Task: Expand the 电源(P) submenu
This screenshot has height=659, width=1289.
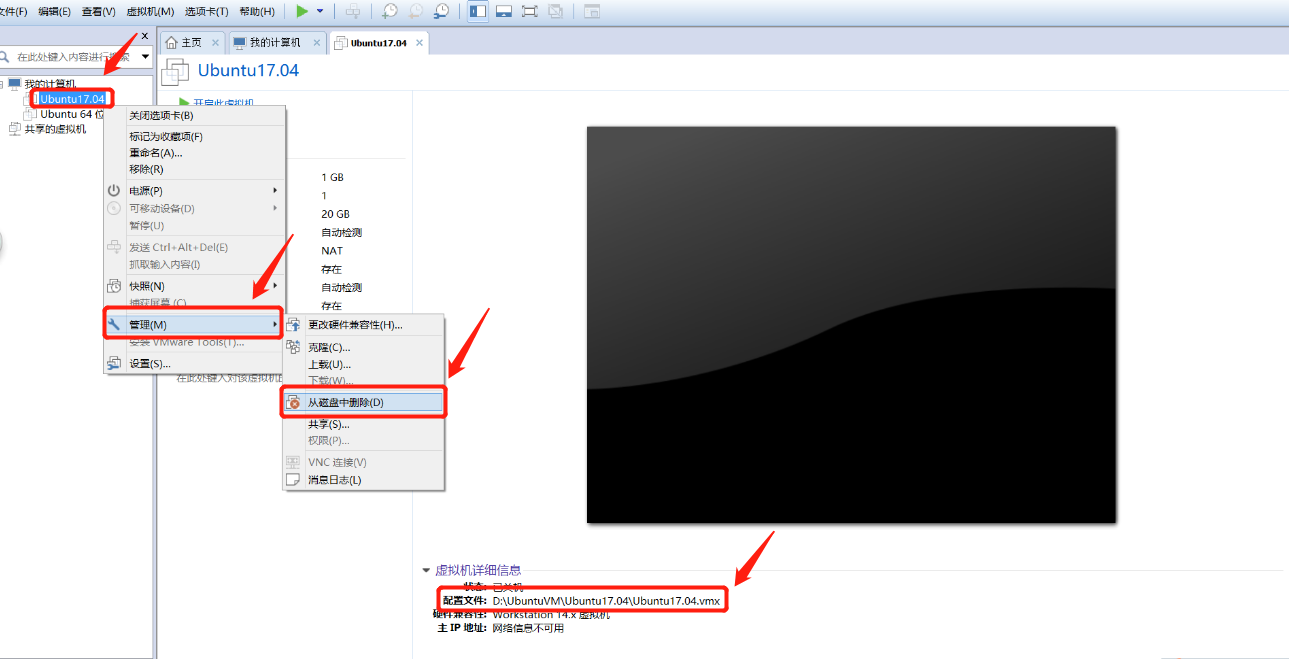Action: [x=195, y=190]
